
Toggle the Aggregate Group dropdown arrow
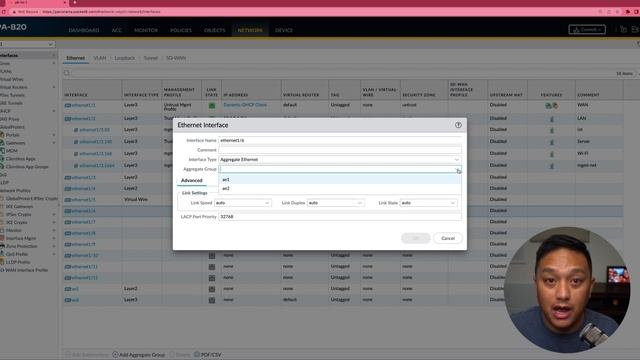click(457, 169)
